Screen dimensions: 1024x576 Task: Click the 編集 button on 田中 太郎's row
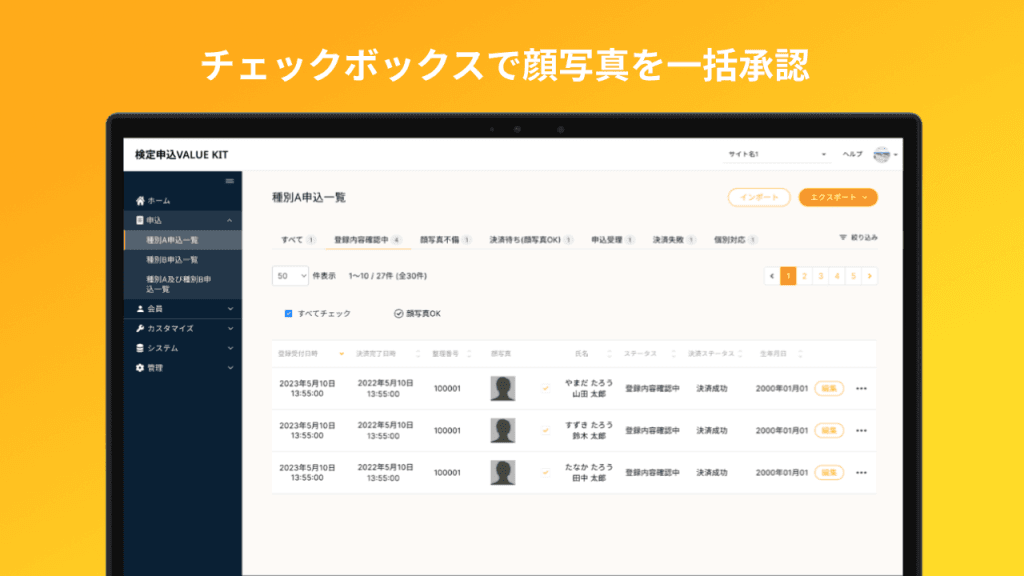click(x=828, y=470)
